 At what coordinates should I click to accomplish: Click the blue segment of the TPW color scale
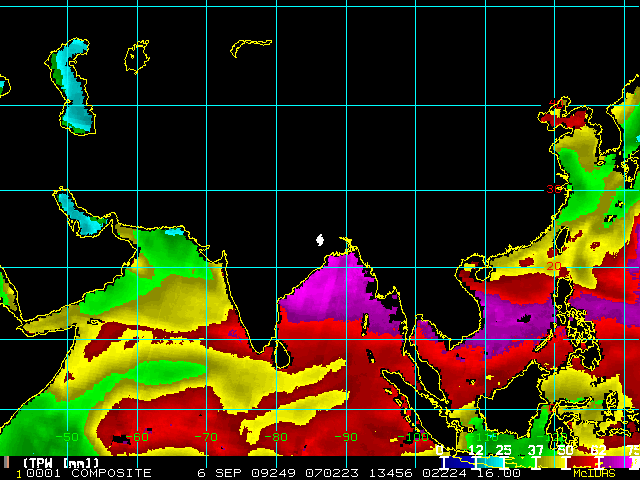click(460, 462)
